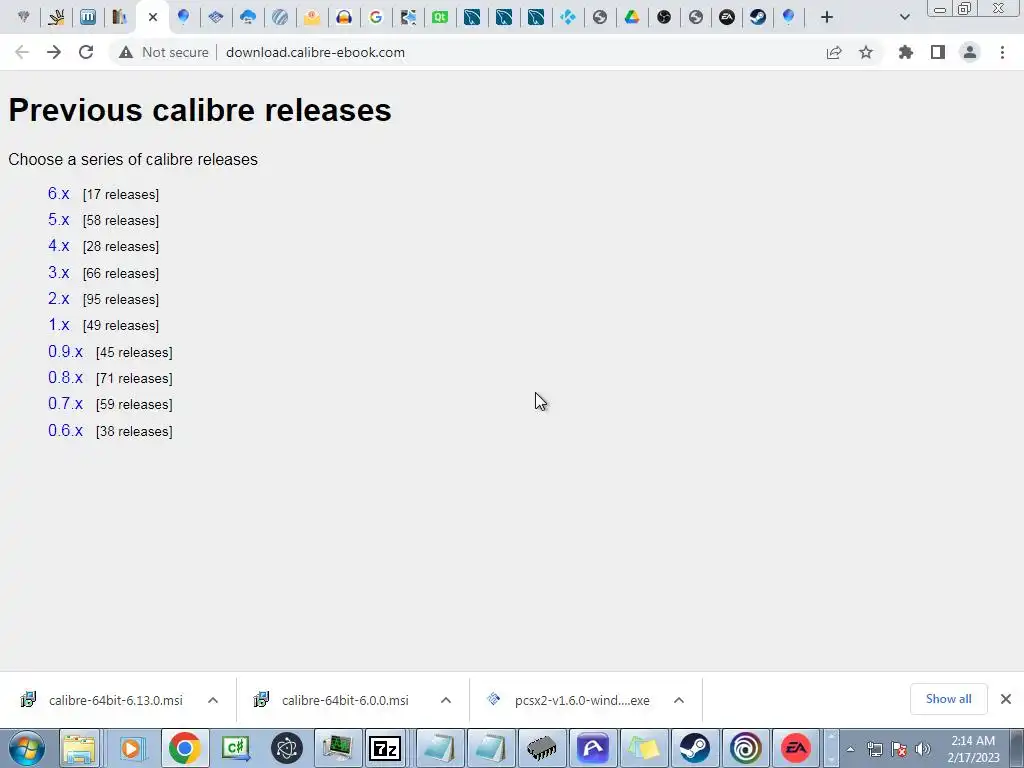
Task: Open Steam from the taskbar
Action: pyautogui.click(x=694, y=748)
